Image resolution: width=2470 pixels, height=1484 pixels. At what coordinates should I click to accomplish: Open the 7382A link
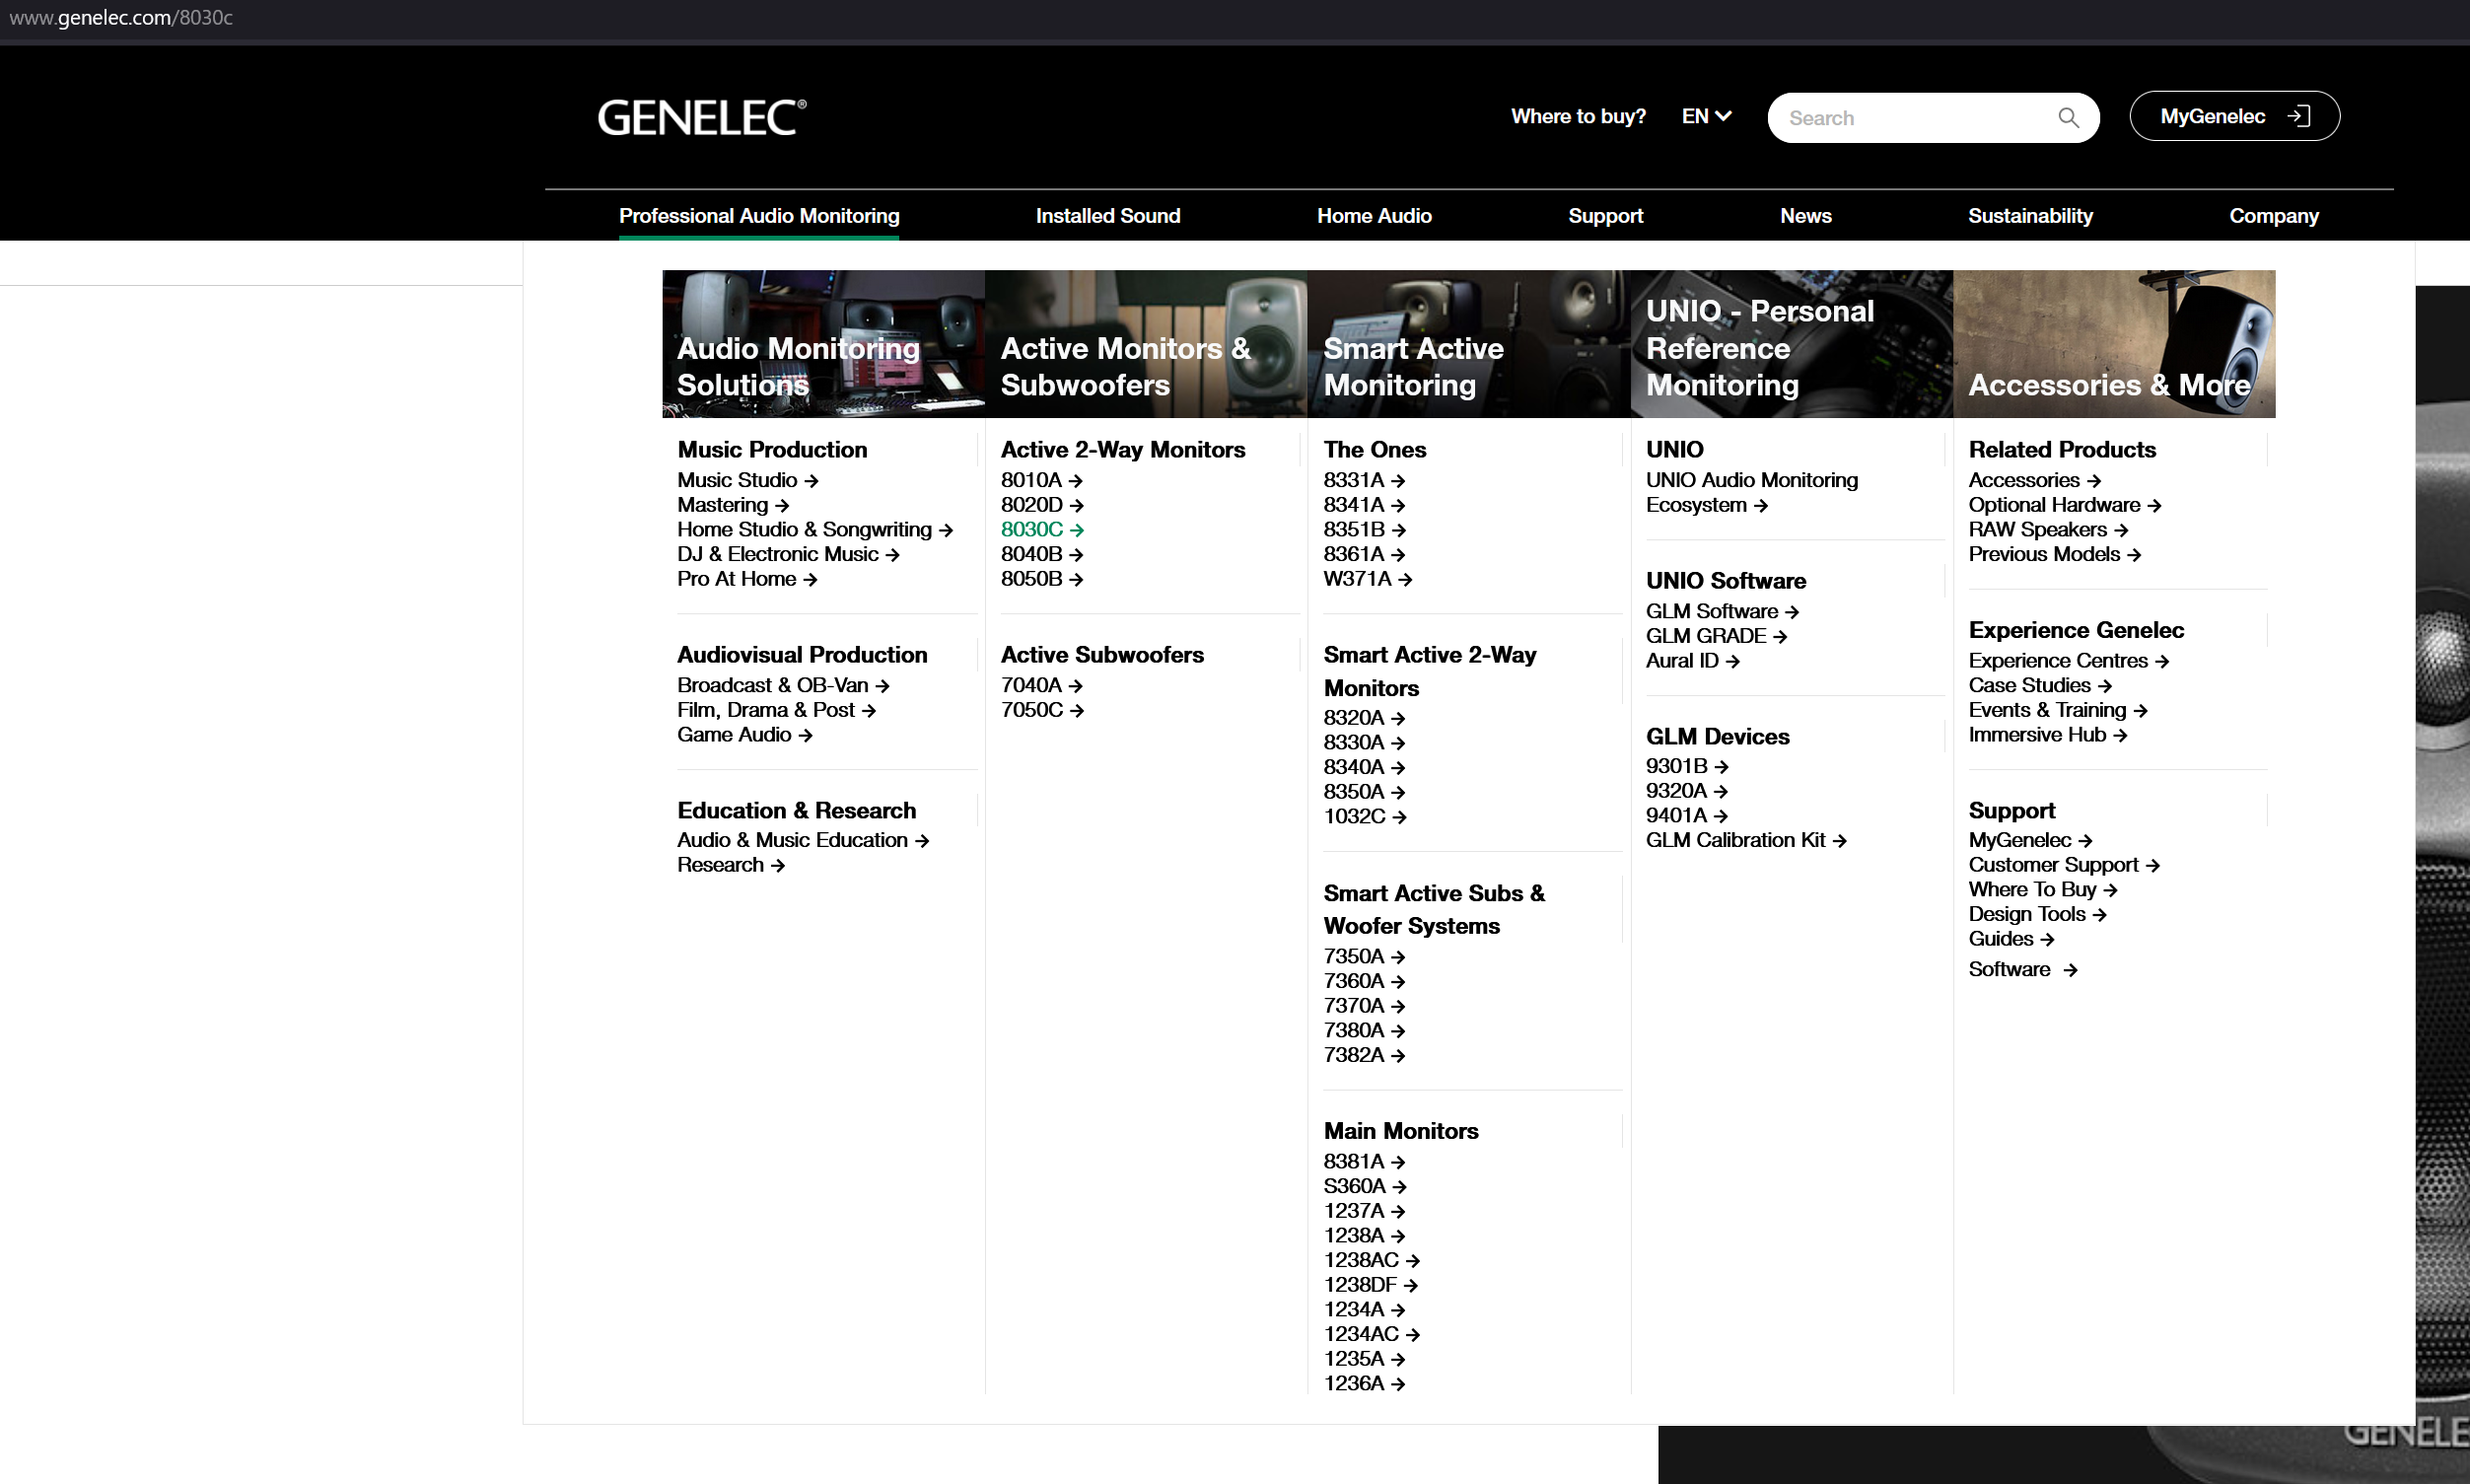1364,1055
